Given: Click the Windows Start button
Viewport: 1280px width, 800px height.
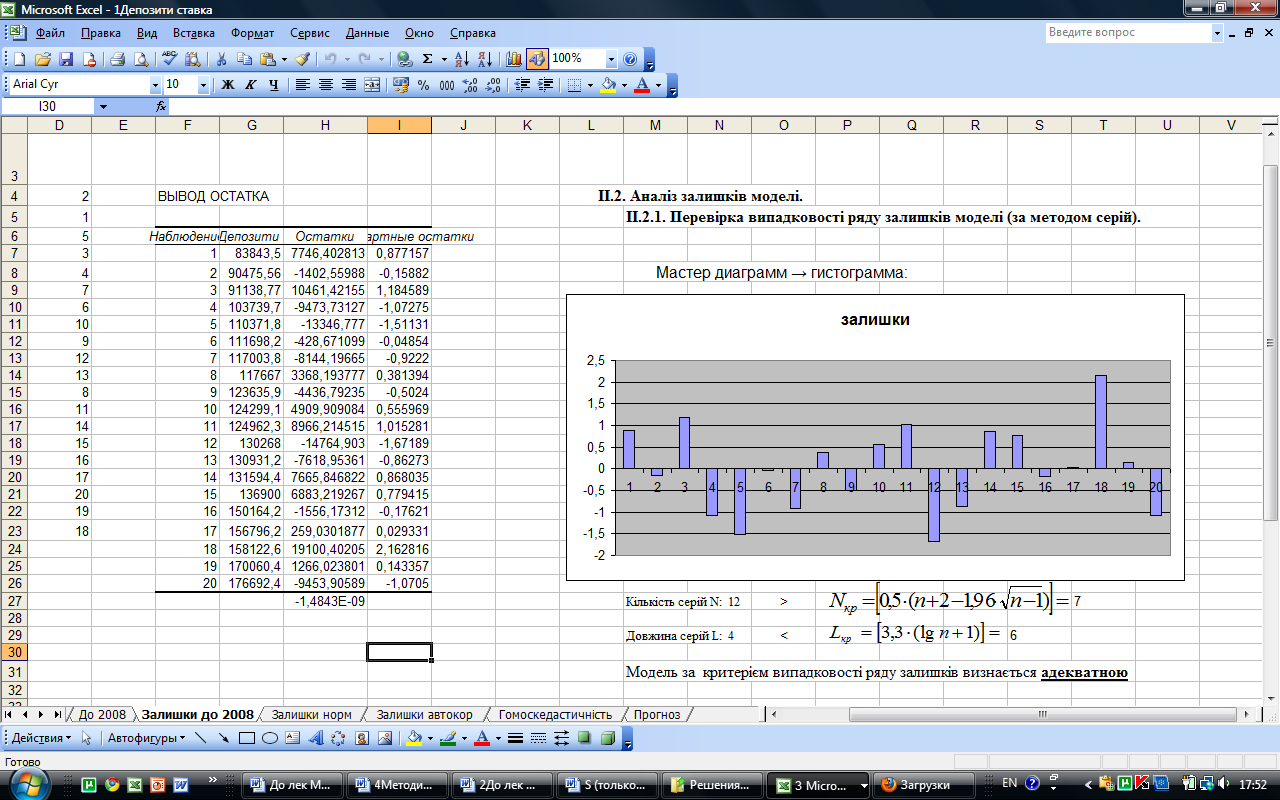Looking at the screenshot, I should click(x=27, y=784).
